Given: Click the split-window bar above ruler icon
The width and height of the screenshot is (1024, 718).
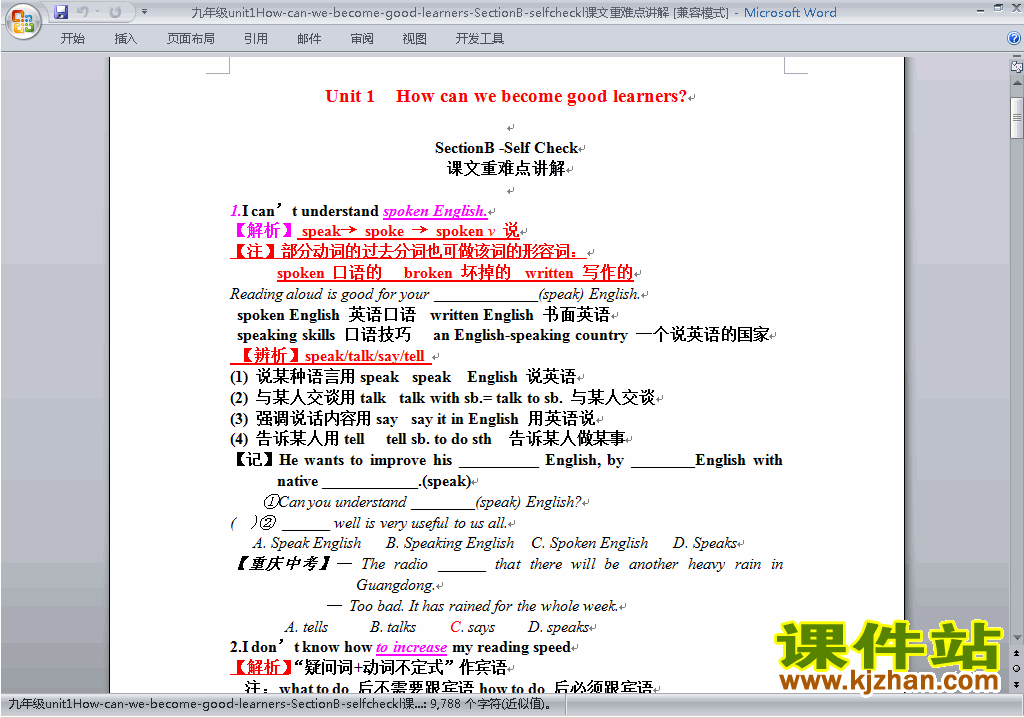Looking at the screenshot, I should pos(1017,57).
